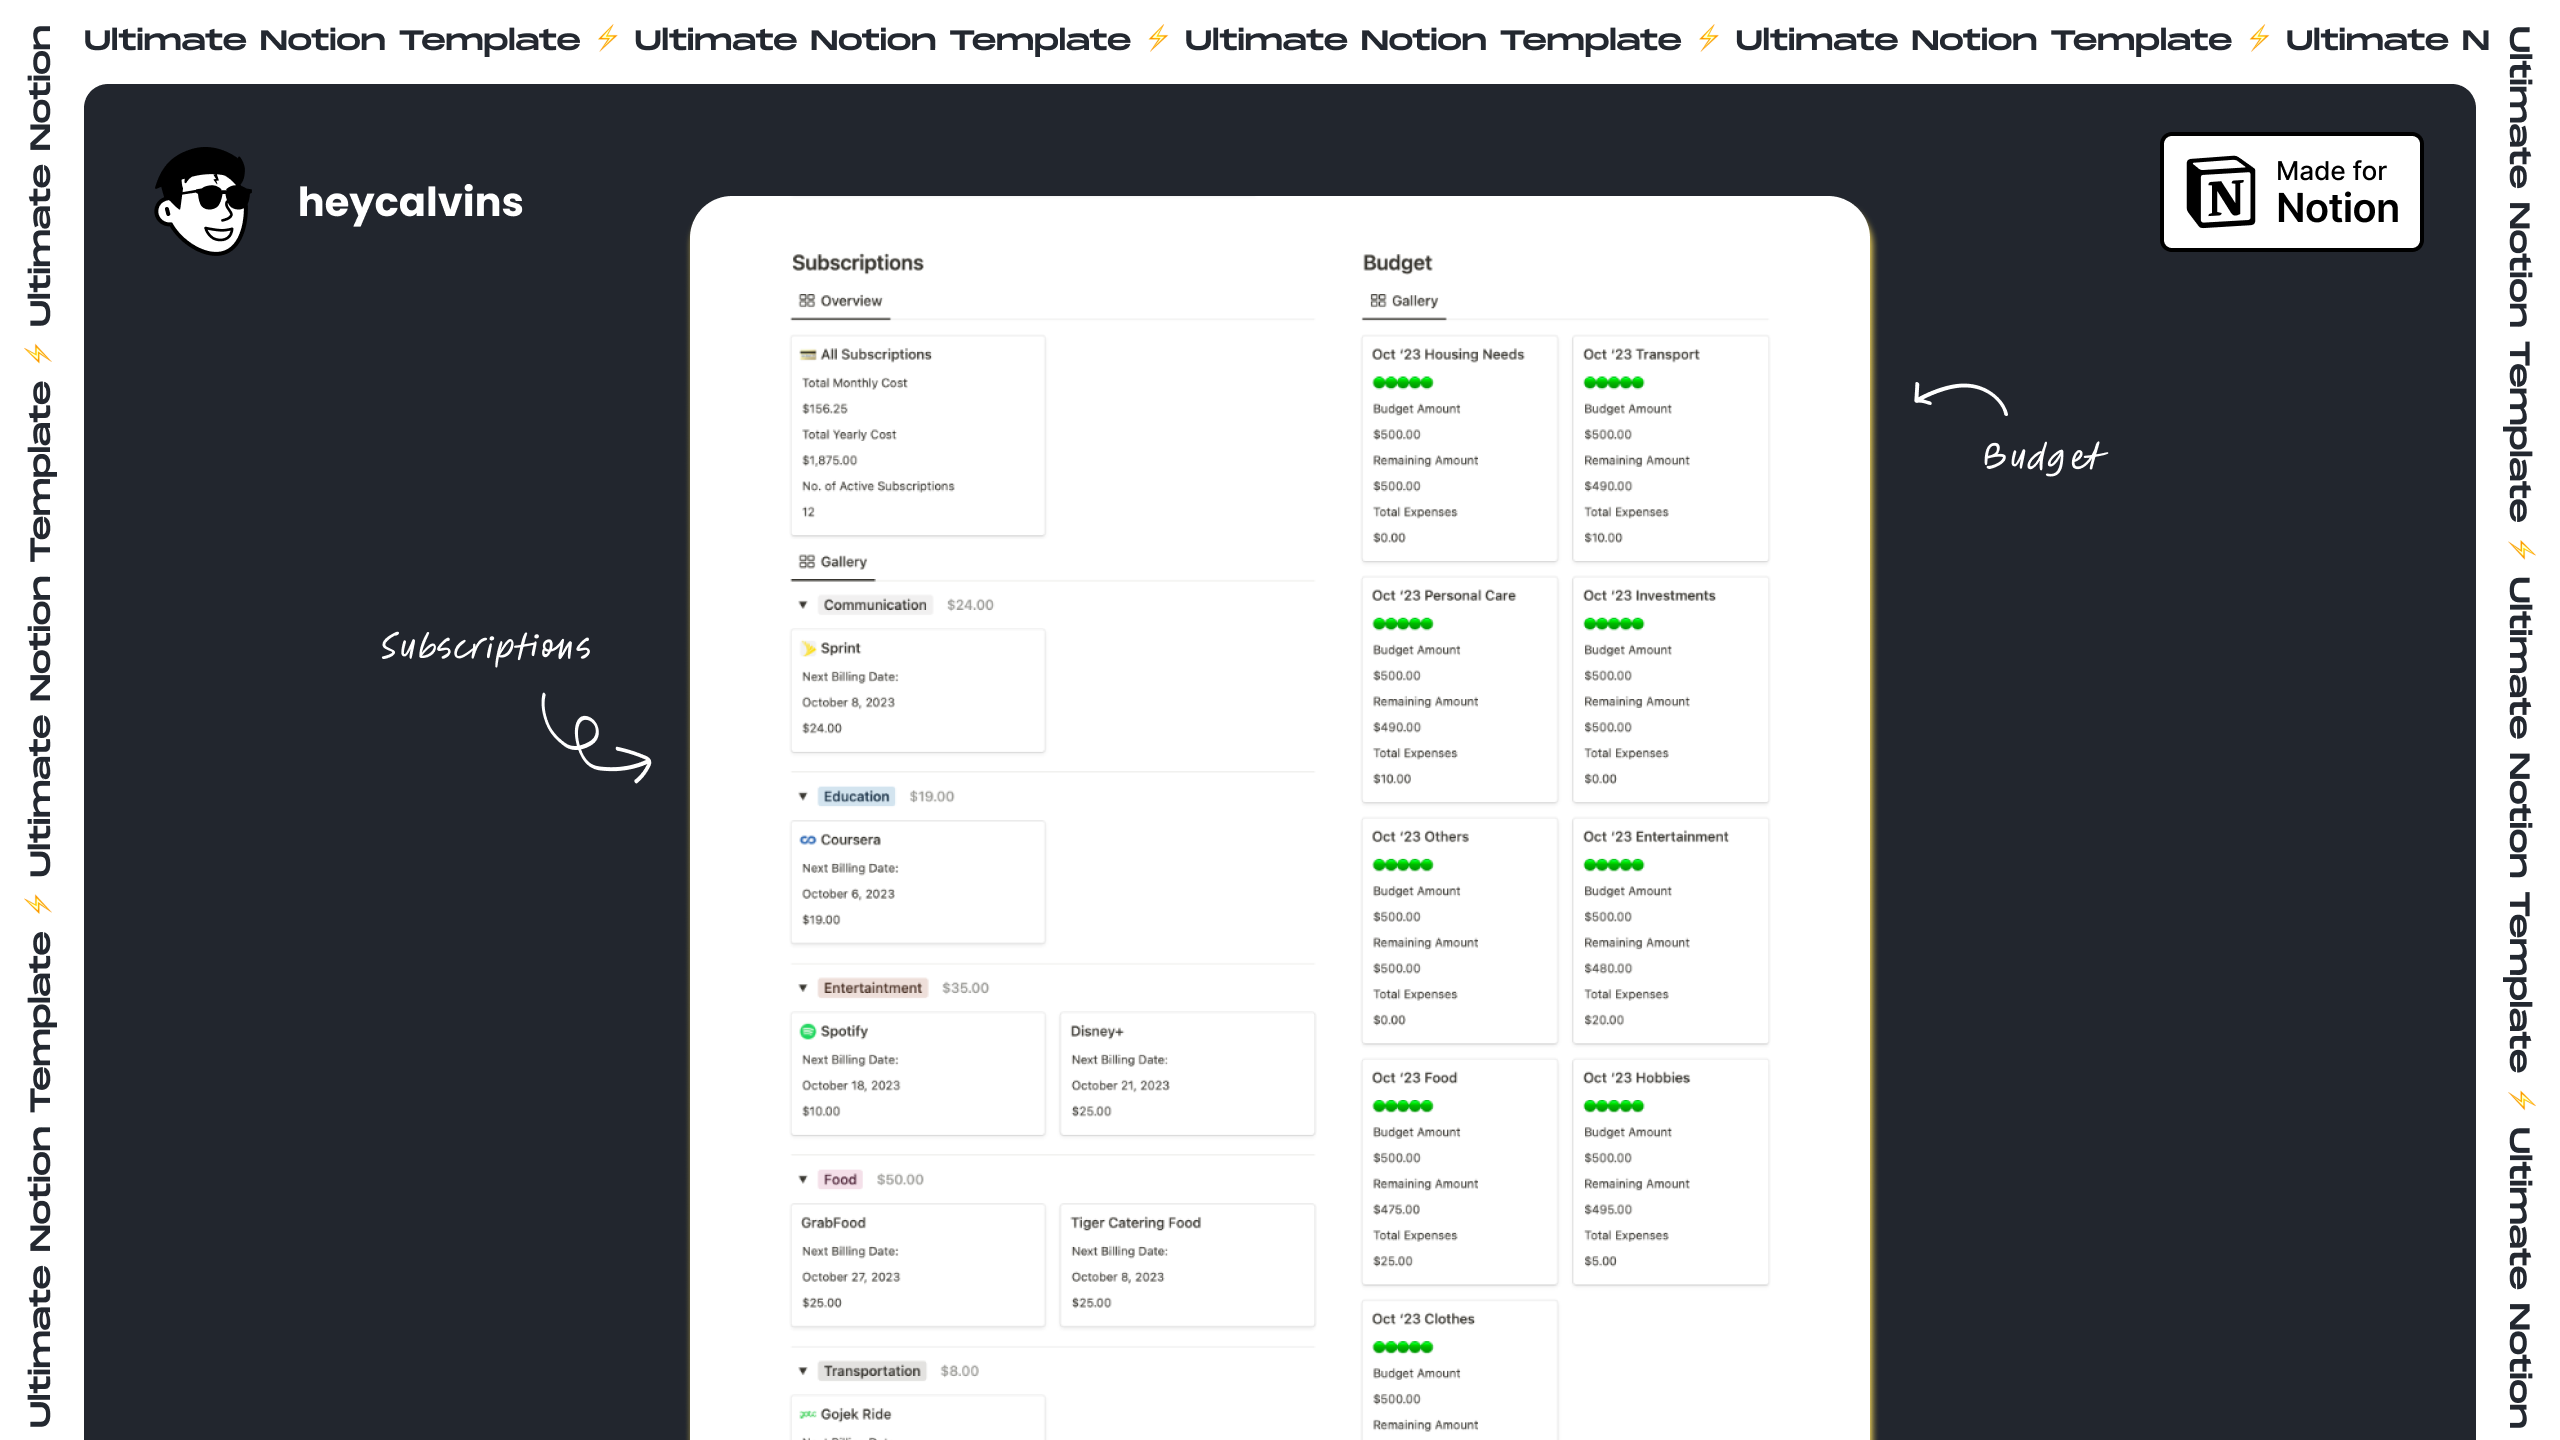Click the $156.25 total monthly cost value
Screen dimensions: 2560x1440
[825, 409]
